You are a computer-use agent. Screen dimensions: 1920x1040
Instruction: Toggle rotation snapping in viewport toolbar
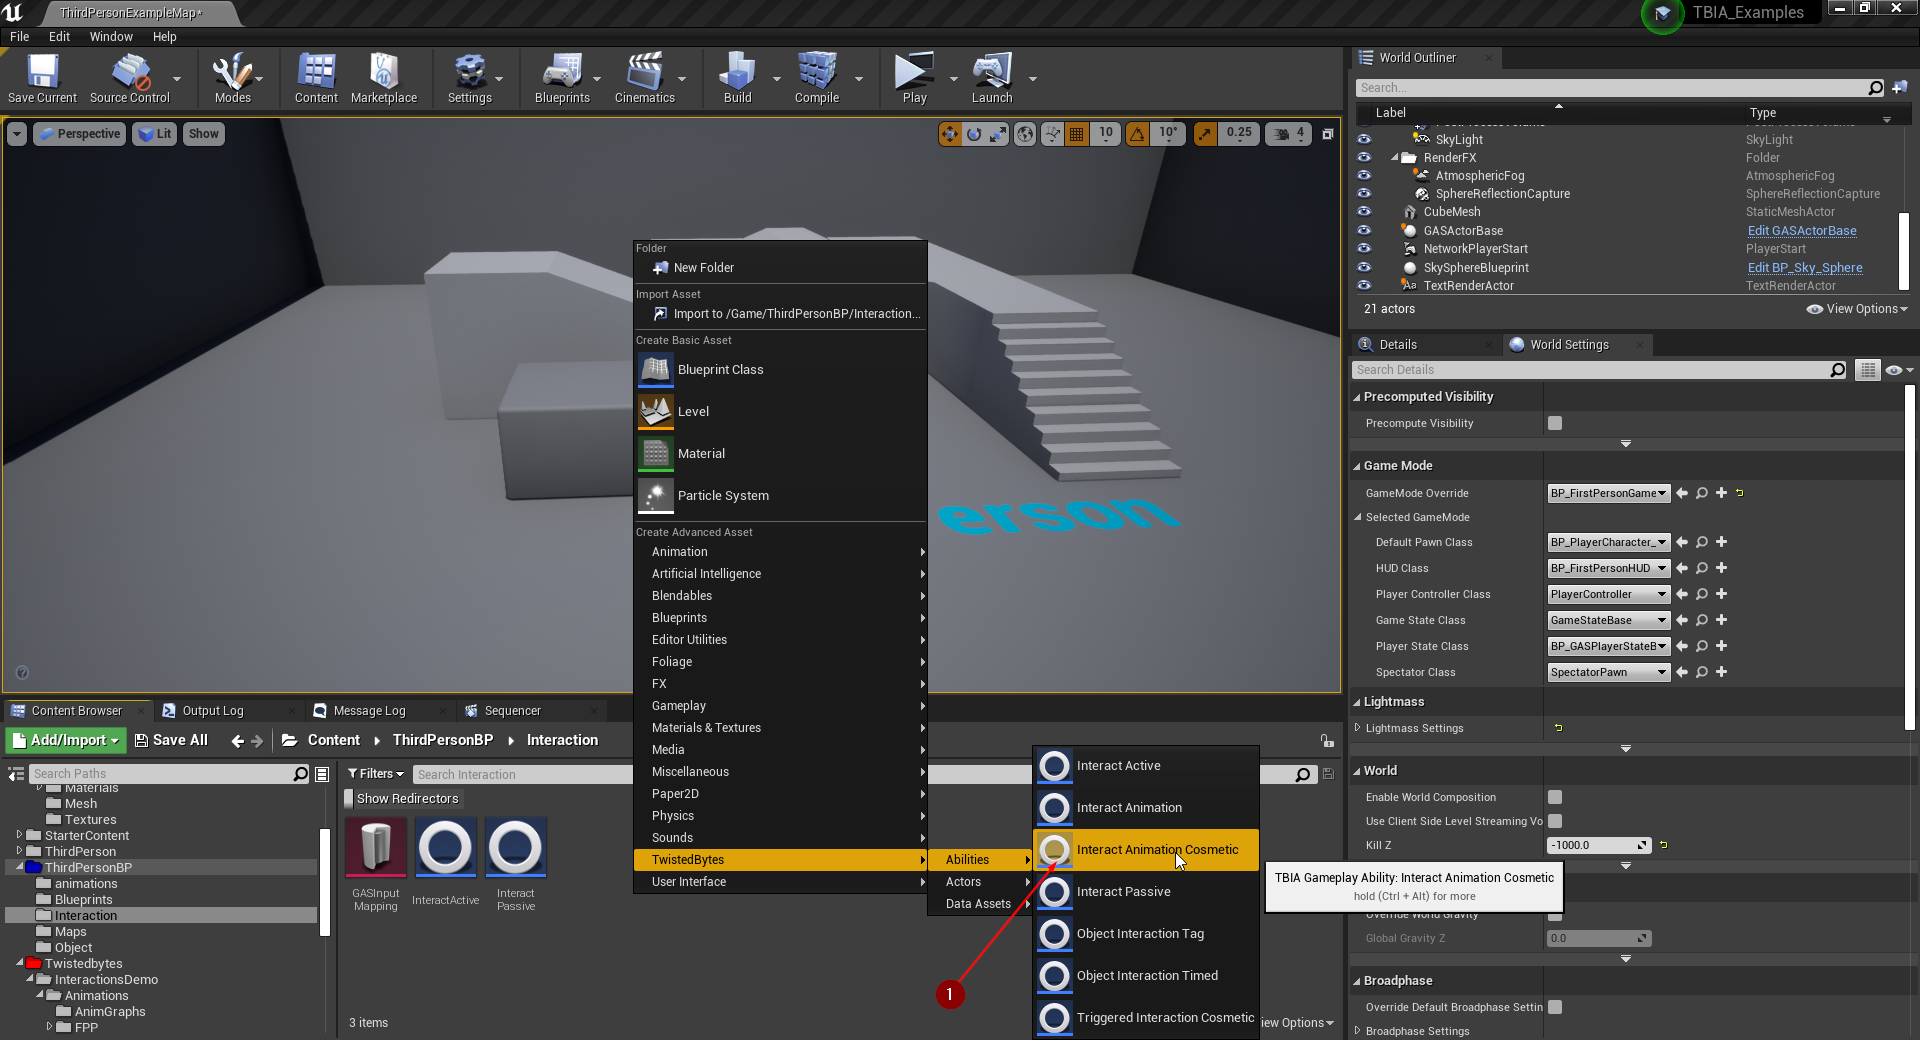(x=1137, y=133)
